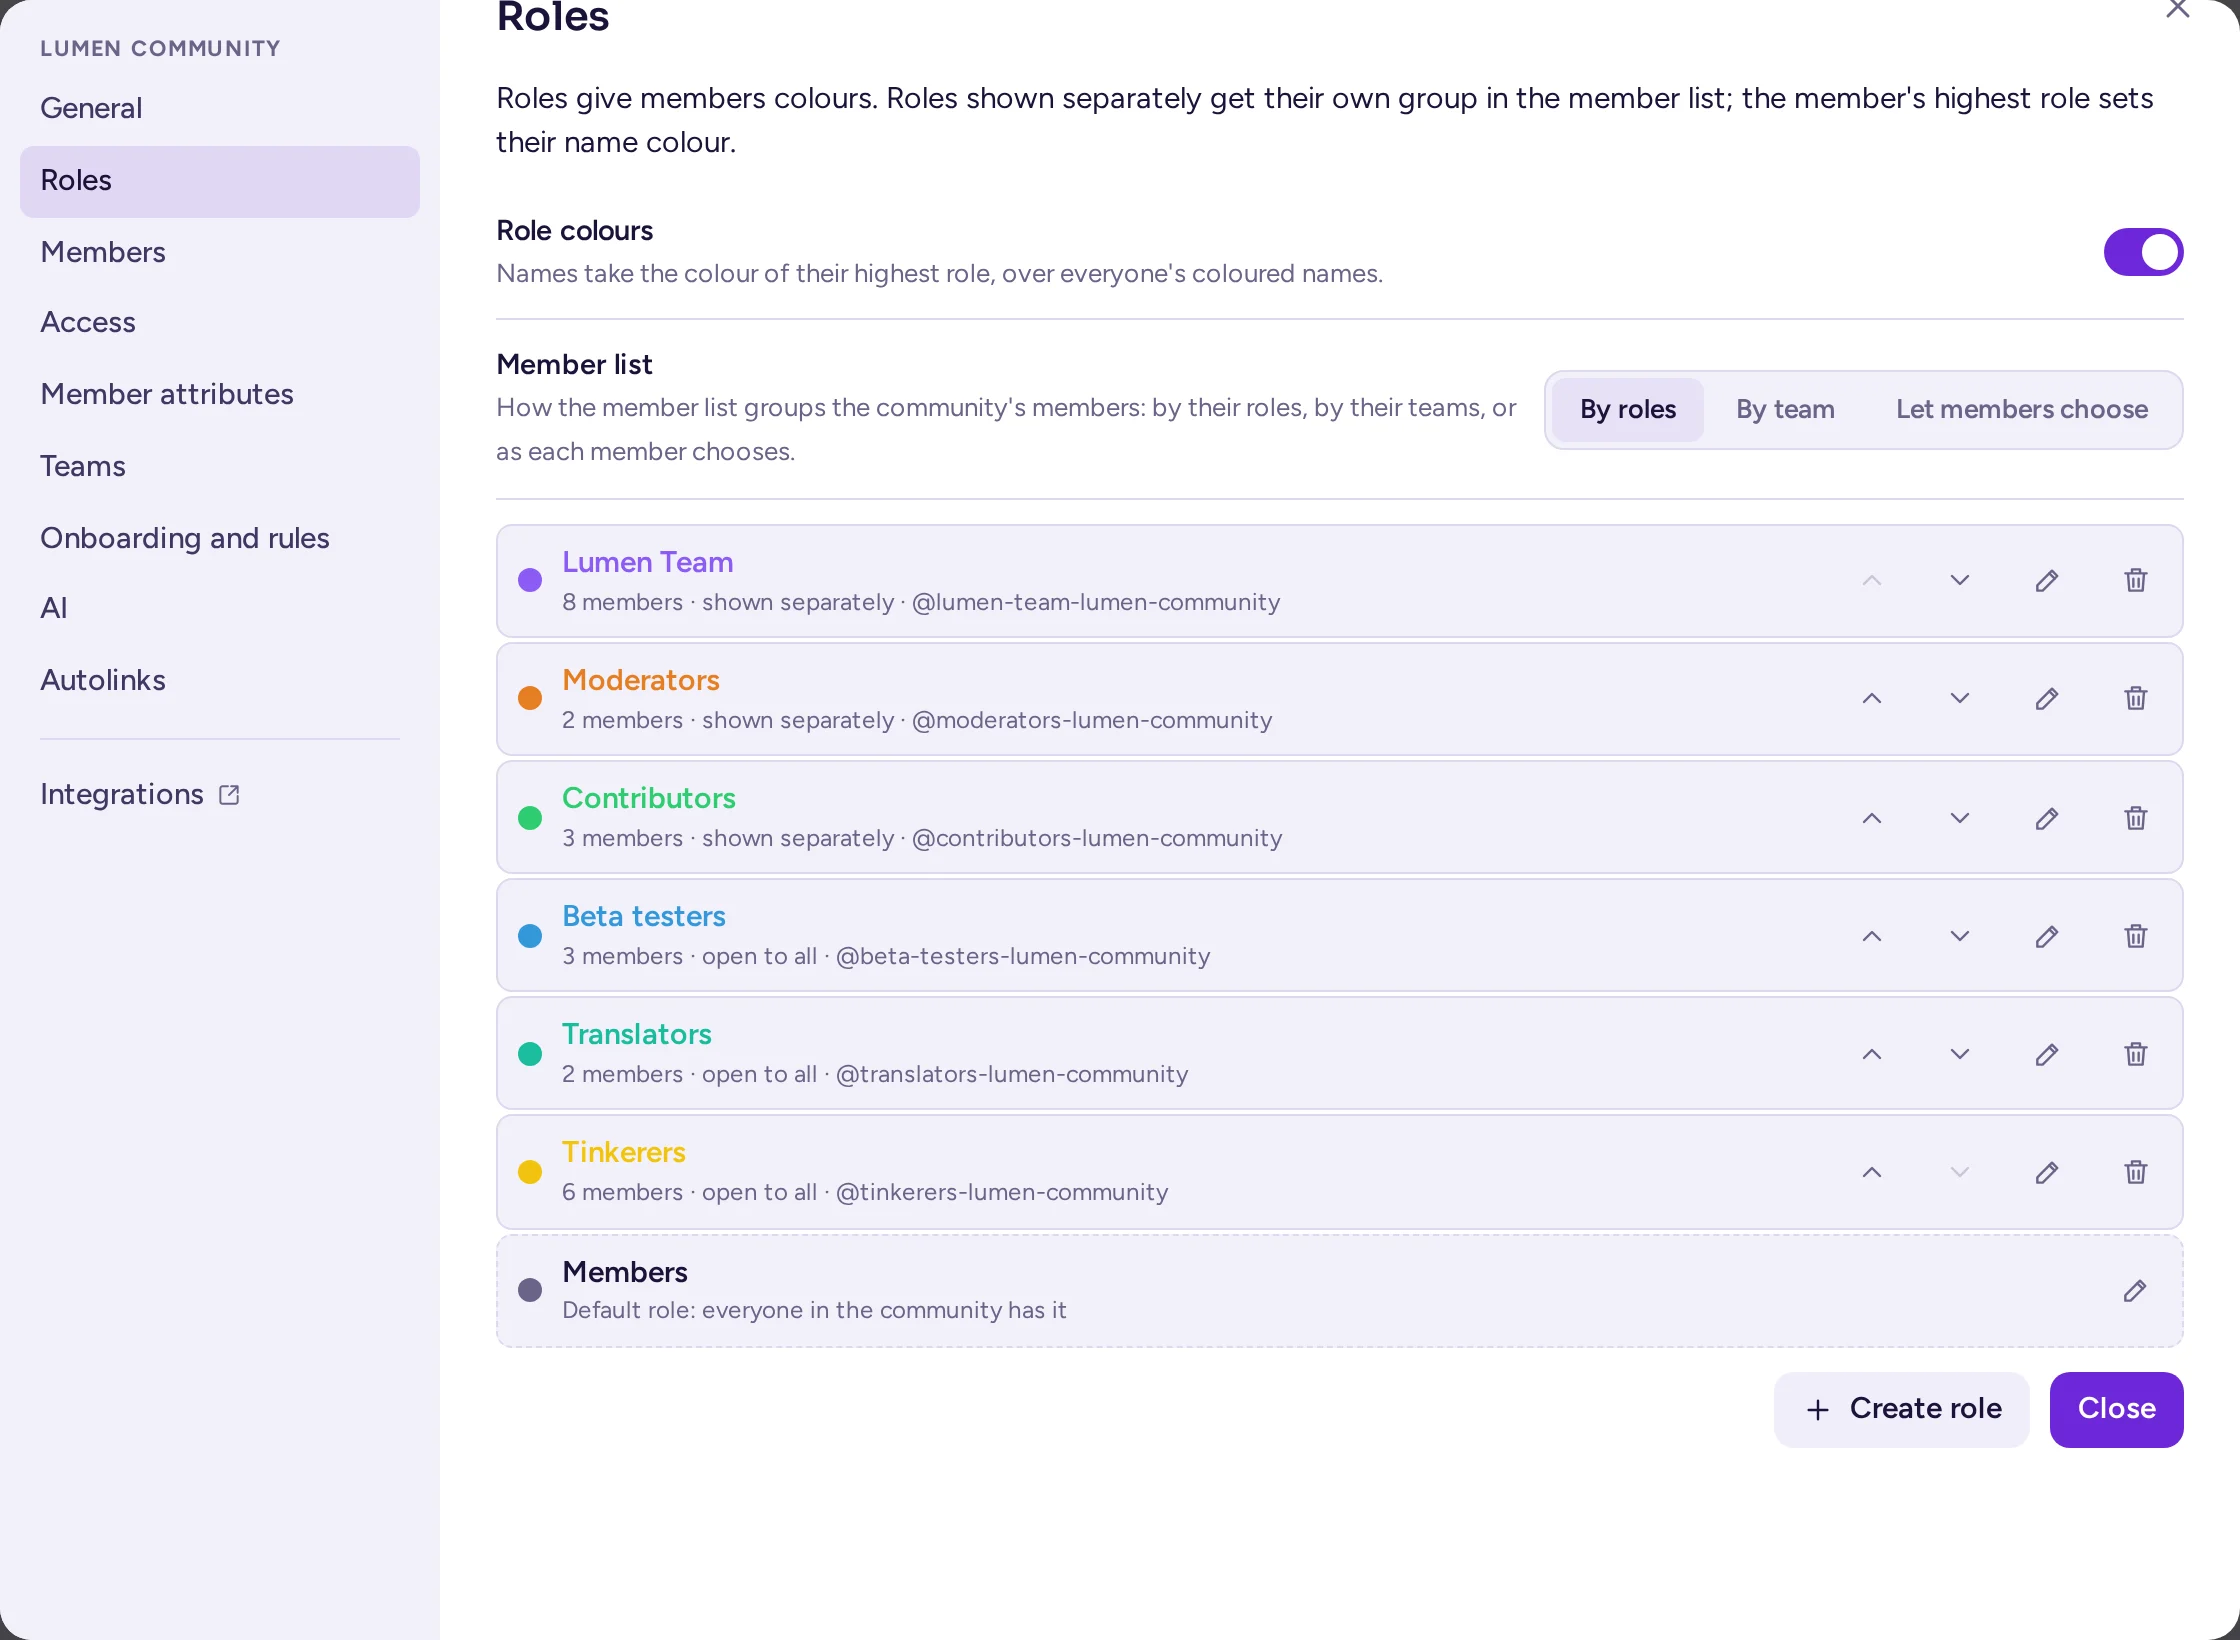Open Teams settings section
The height and width of the screenshot is (1640, 2240).
click(220, 467)
